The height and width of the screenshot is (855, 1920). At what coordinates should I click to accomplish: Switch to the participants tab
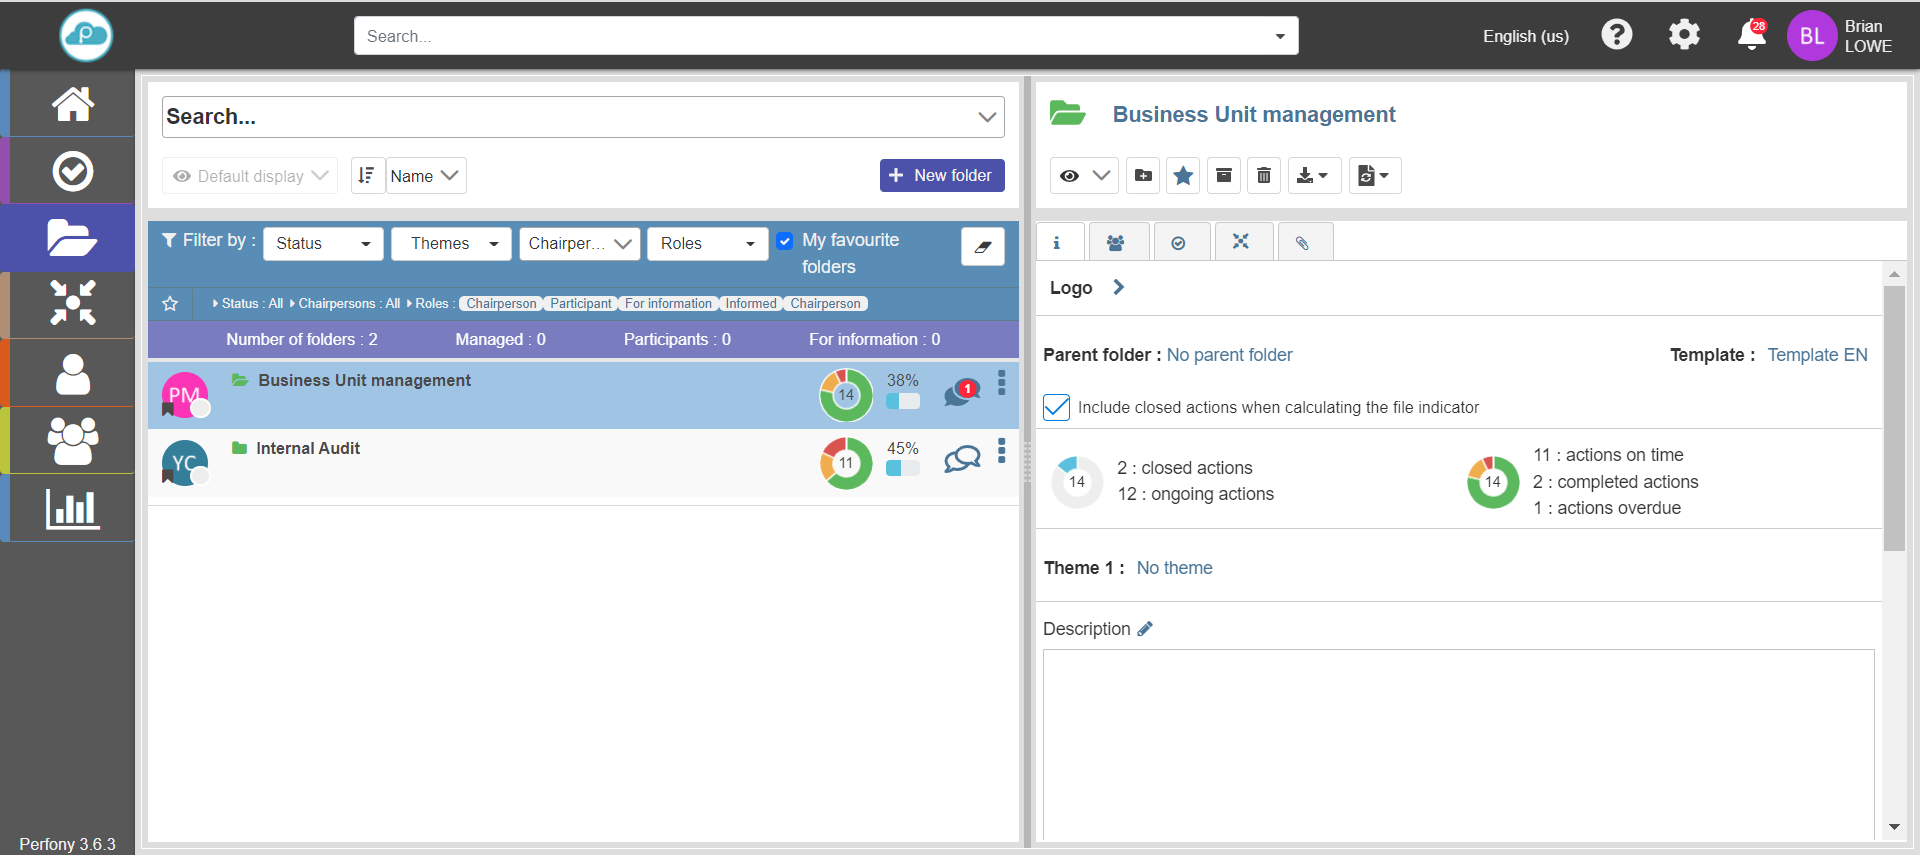[x=1115, y=243]
